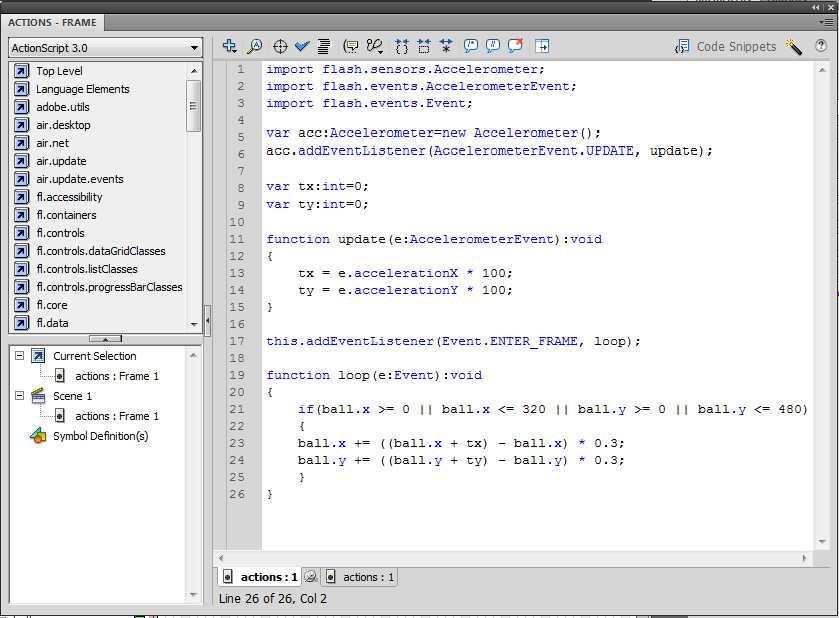
Task: Switch to the bold actions : 1 script tab
Action: 260,577
